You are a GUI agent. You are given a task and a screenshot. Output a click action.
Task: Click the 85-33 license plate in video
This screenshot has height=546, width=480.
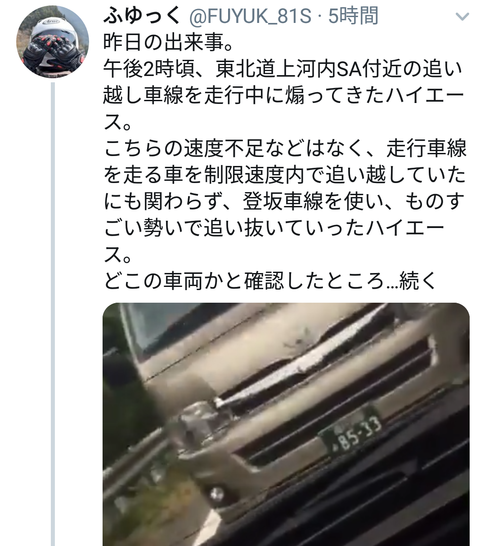[x=351, y=430]
